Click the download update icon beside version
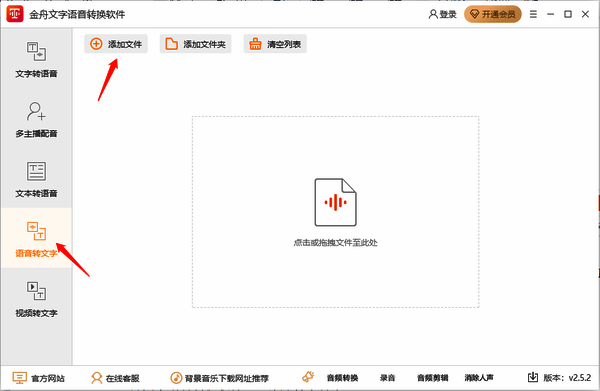600x391 pixels. [x=533, y=378]
